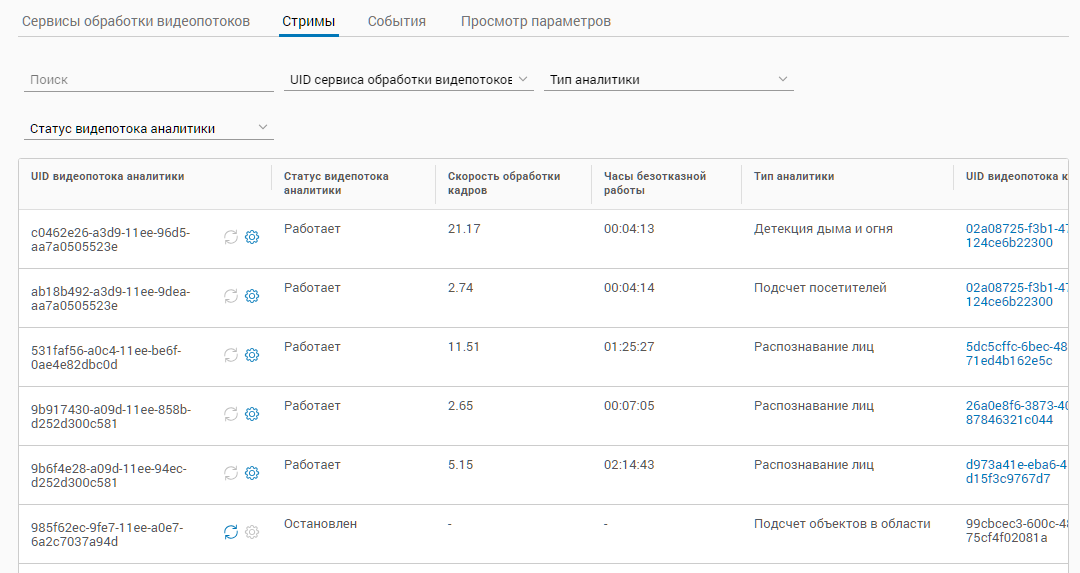Click Скорость обработки кадров column header
This screenshot has height=573, width=1080.
click(x=504, y=183)
